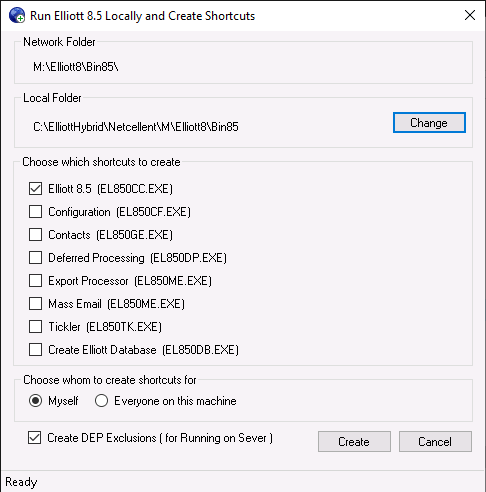
Task: Check the Contacts EL850GE.EXE option
Action: (x=35, y=235)
